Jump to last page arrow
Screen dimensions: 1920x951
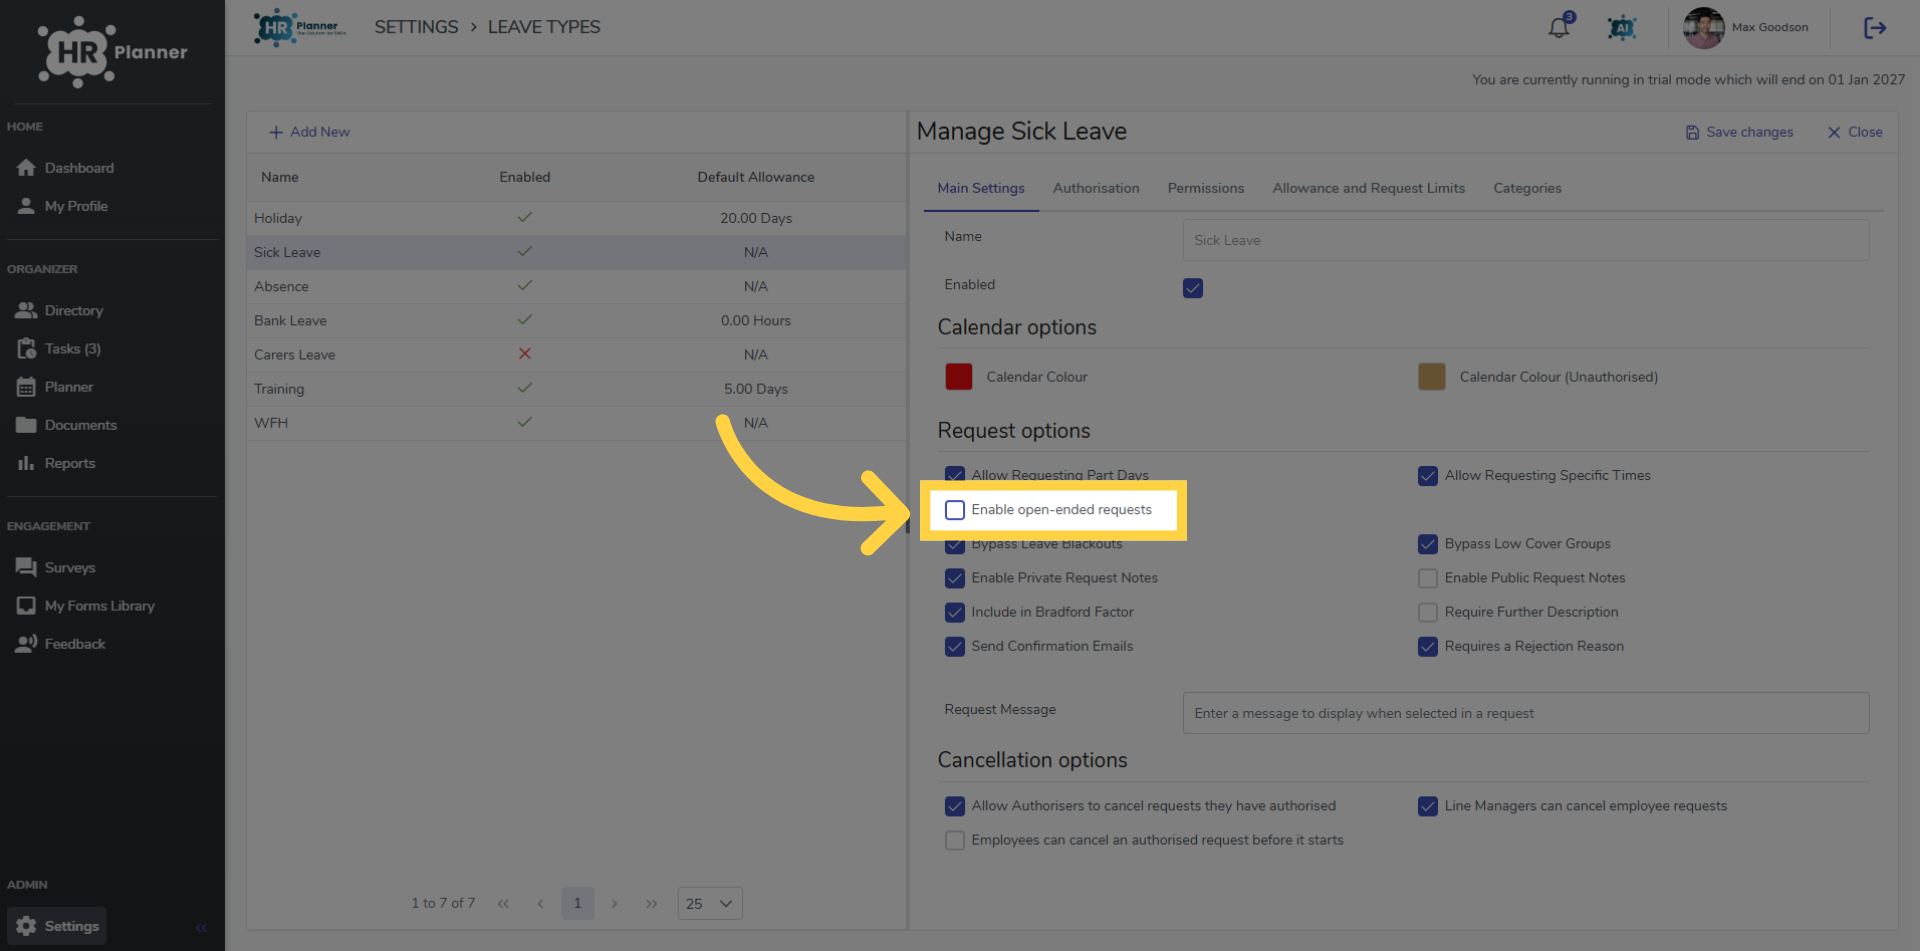click(652, 904)
